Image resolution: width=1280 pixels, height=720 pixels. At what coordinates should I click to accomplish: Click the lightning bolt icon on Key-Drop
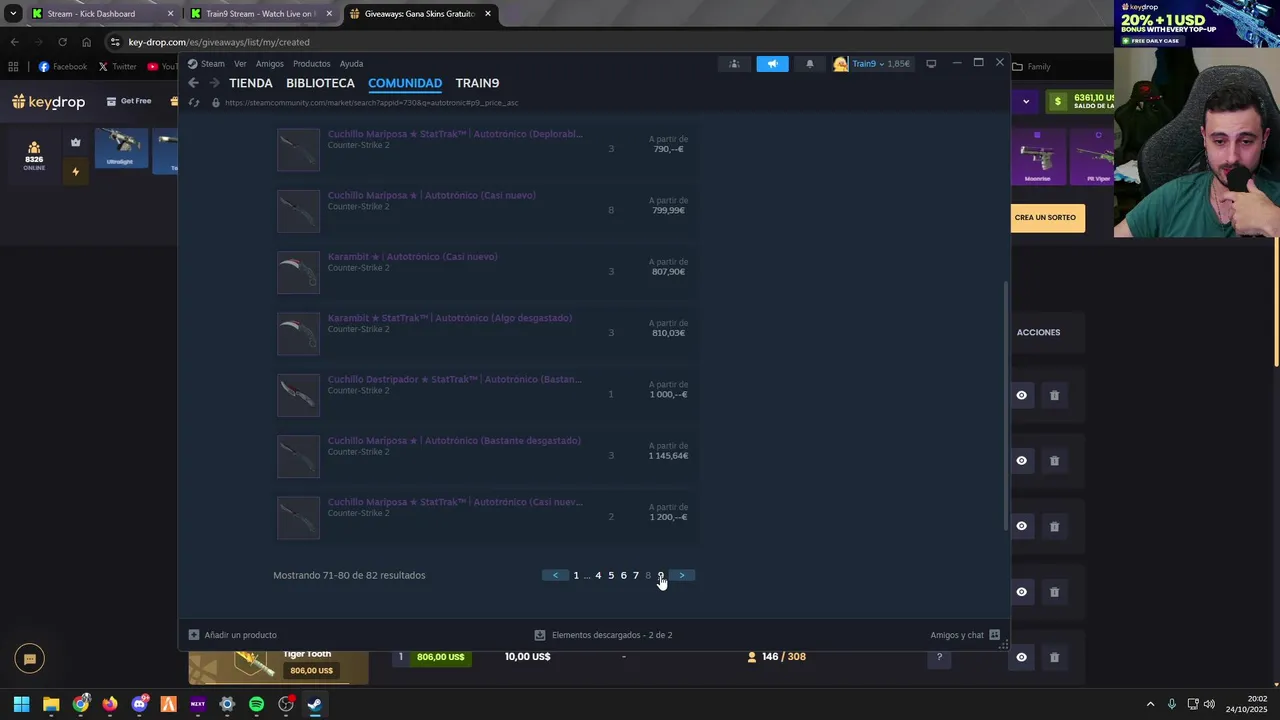[75, 172]
